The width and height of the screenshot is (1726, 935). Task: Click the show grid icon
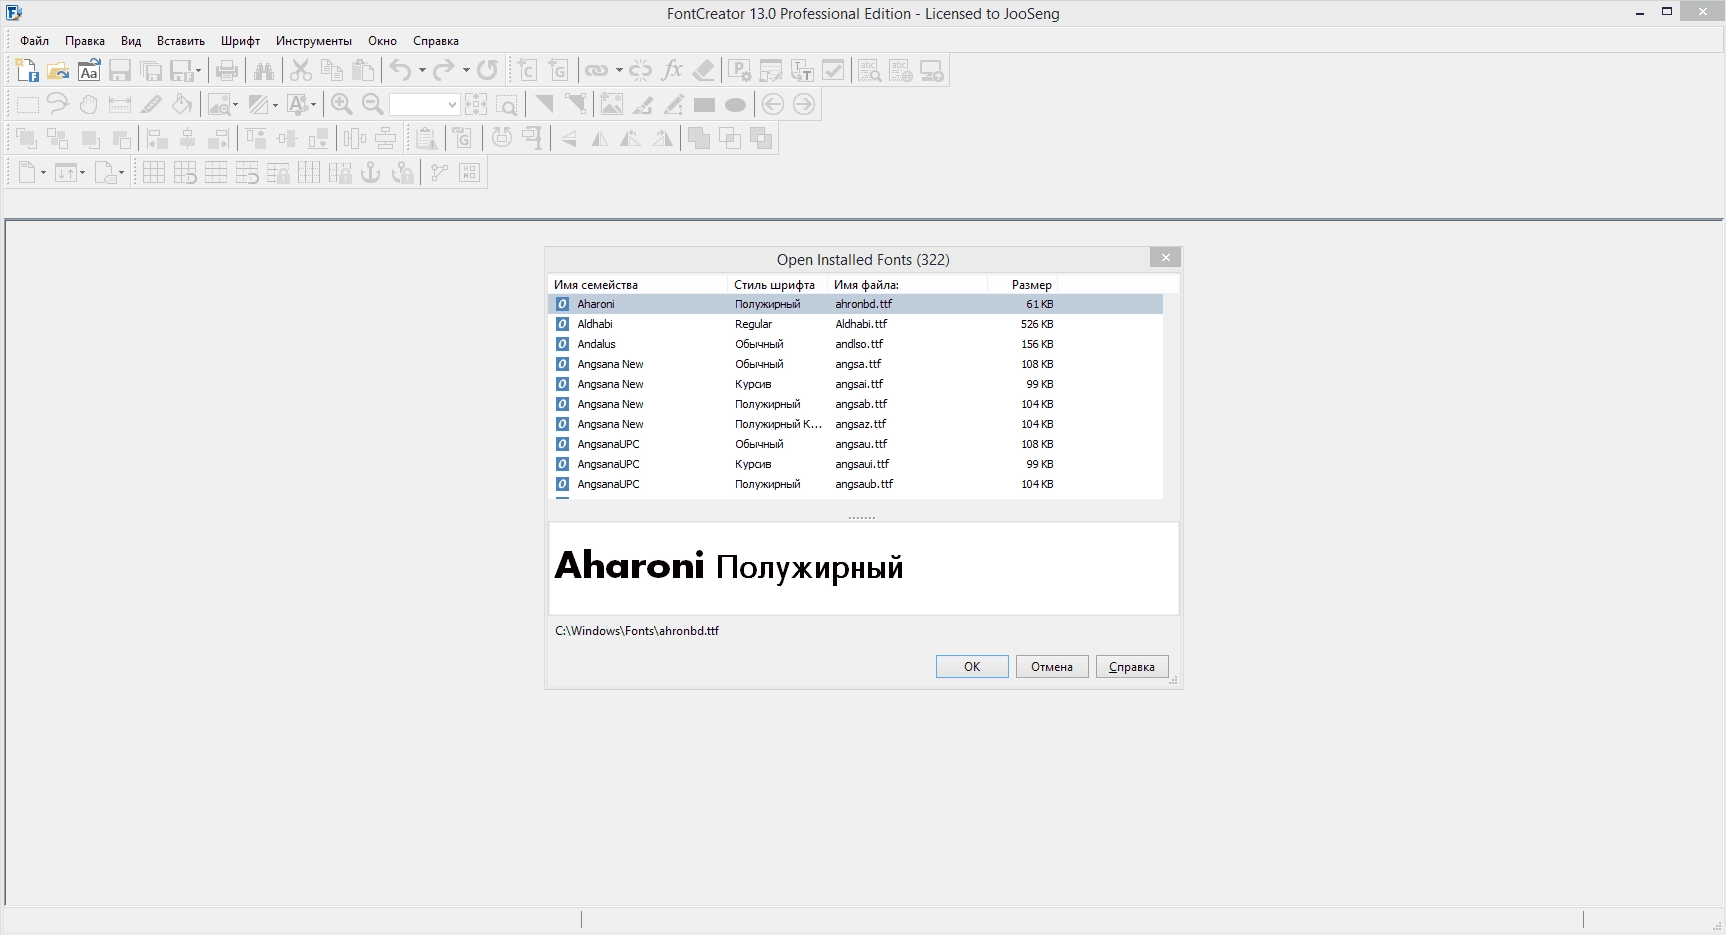coord(153,172)
